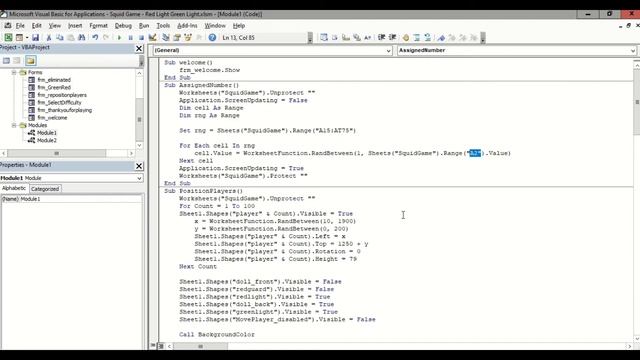Screen dimensions: 640x360
Task: Open the Tools menu
Action: (163, 25)
